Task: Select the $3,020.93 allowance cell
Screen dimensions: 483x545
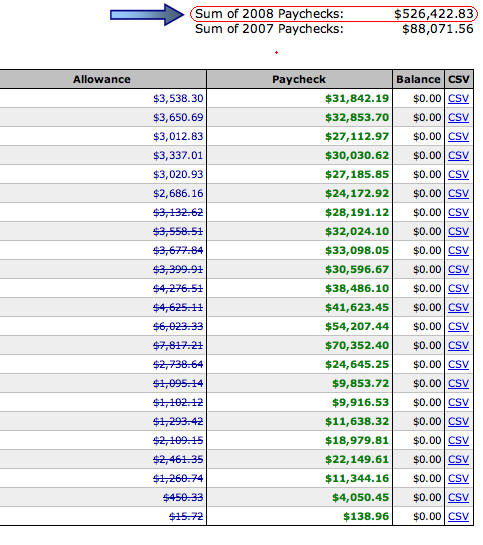Action: click(178, 174)
